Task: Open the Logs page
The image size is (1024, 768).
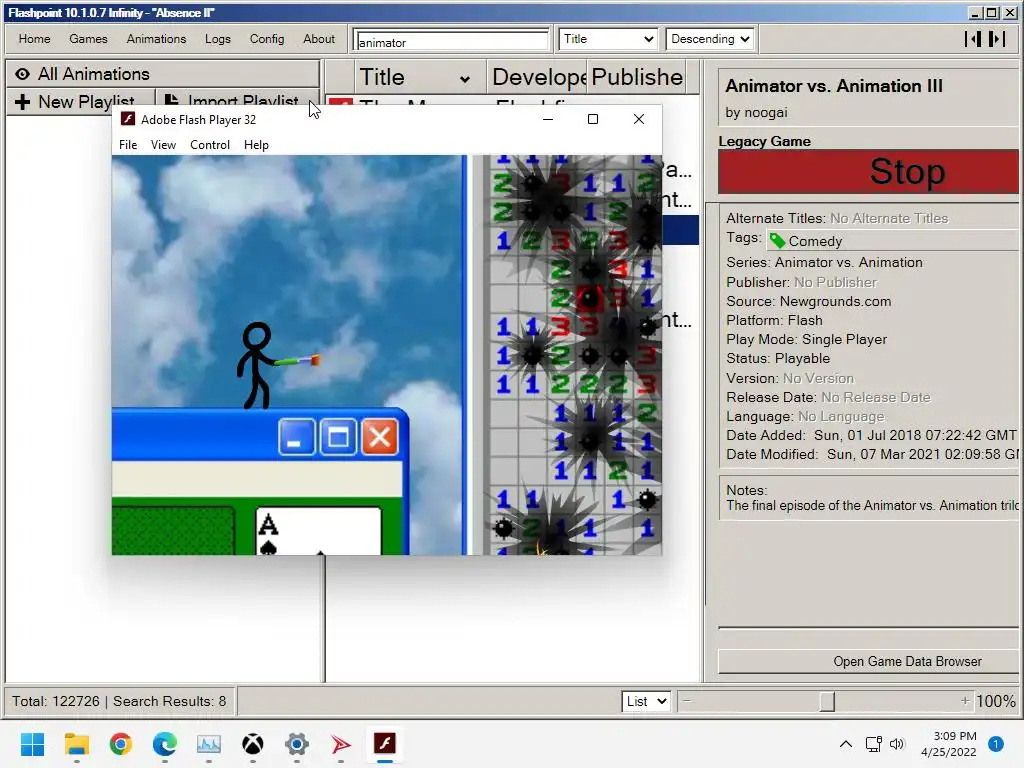Action: point(217,39)
